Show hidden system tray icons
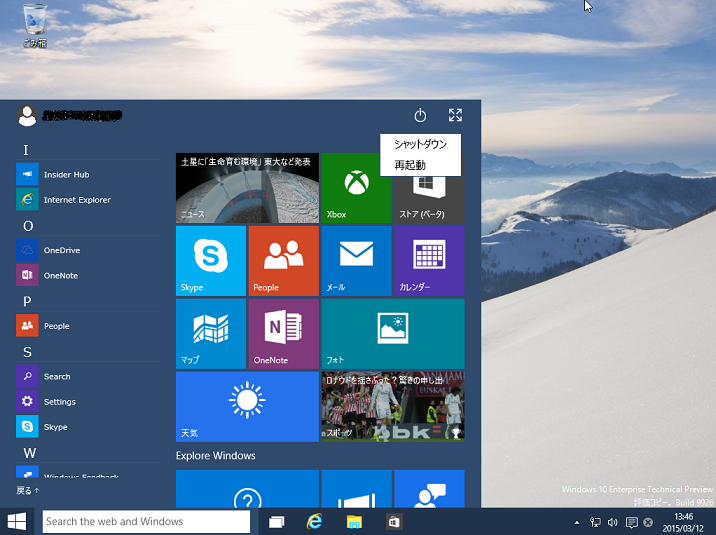Screen dimensions: 716x535 tap(577, 522)
